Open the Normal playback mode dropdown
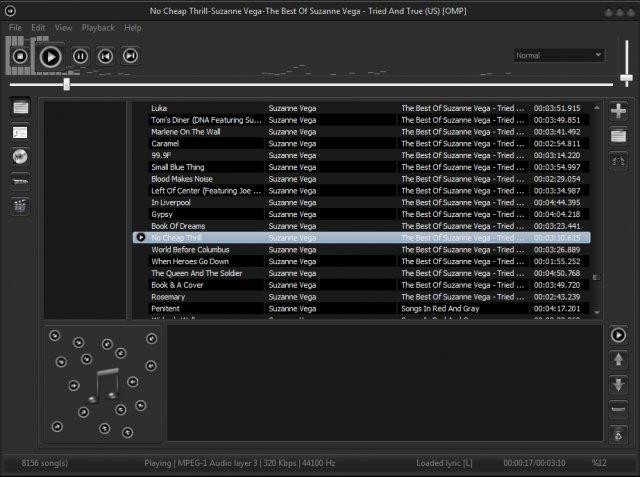The image size is (640, 477). (x=559, y=55)
